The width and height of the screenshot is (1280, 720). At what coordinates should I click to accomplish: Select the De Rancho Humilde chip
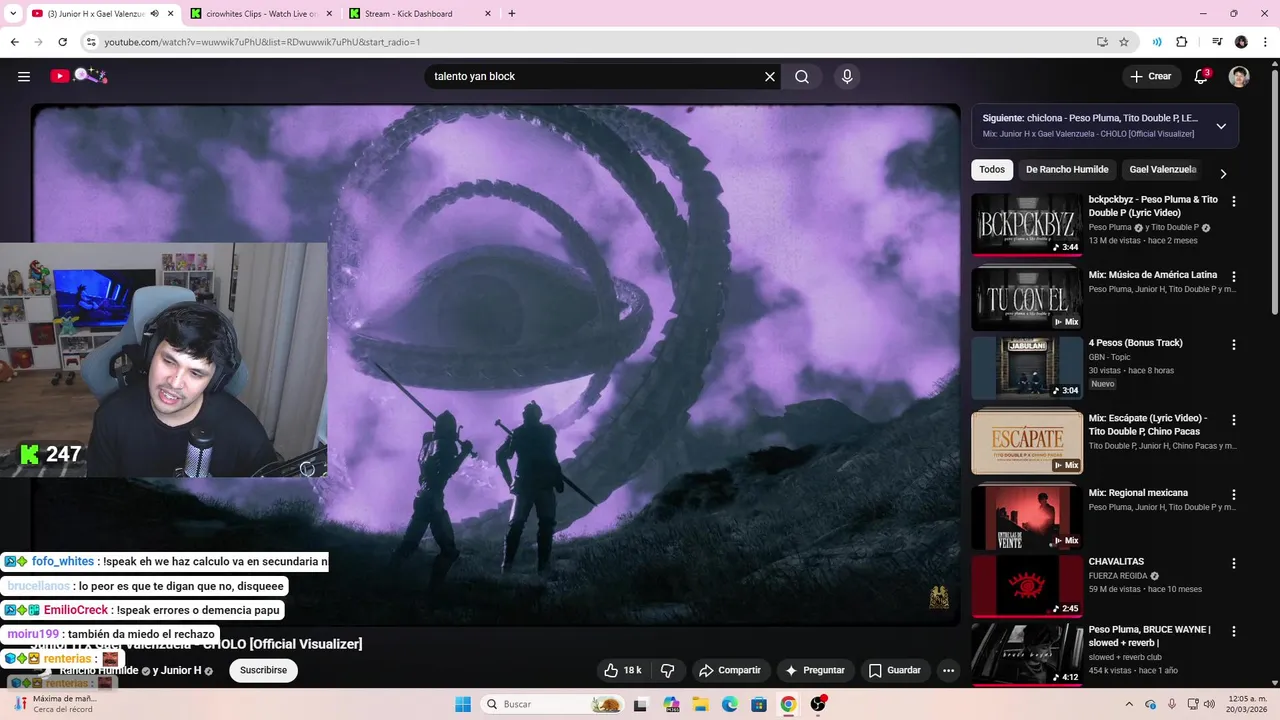[1067, 170]
